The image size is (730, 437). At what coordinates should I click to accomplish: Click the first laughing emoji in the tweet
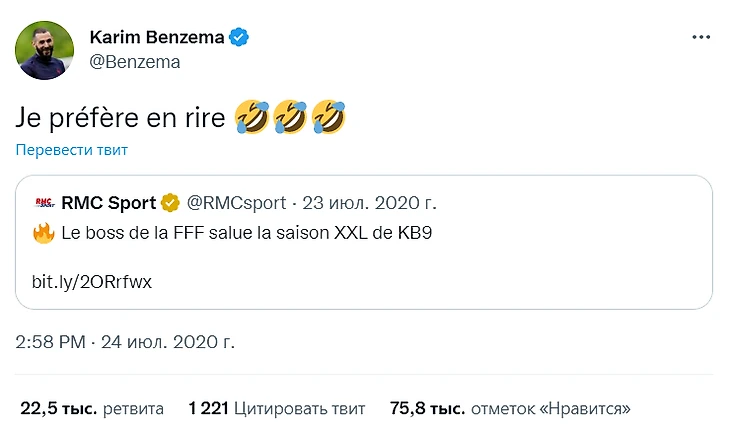(252, 116)
